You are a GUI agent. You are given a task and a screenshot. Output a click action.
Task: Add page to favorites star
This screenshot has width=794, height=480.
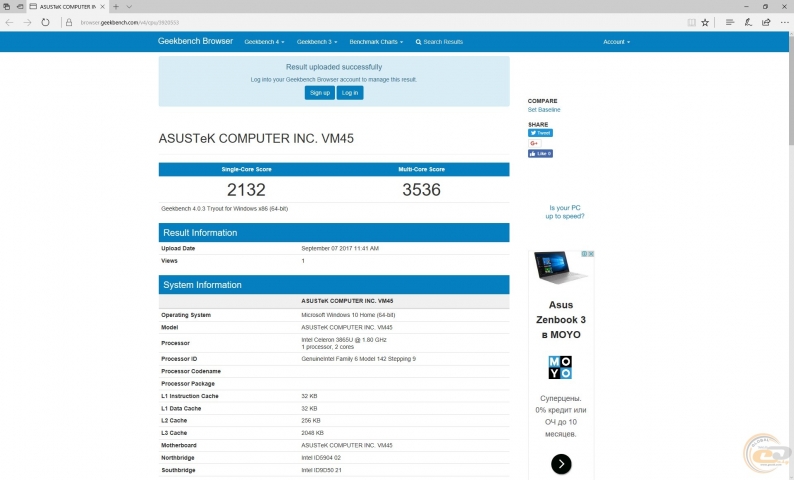[x=705, y=22]
